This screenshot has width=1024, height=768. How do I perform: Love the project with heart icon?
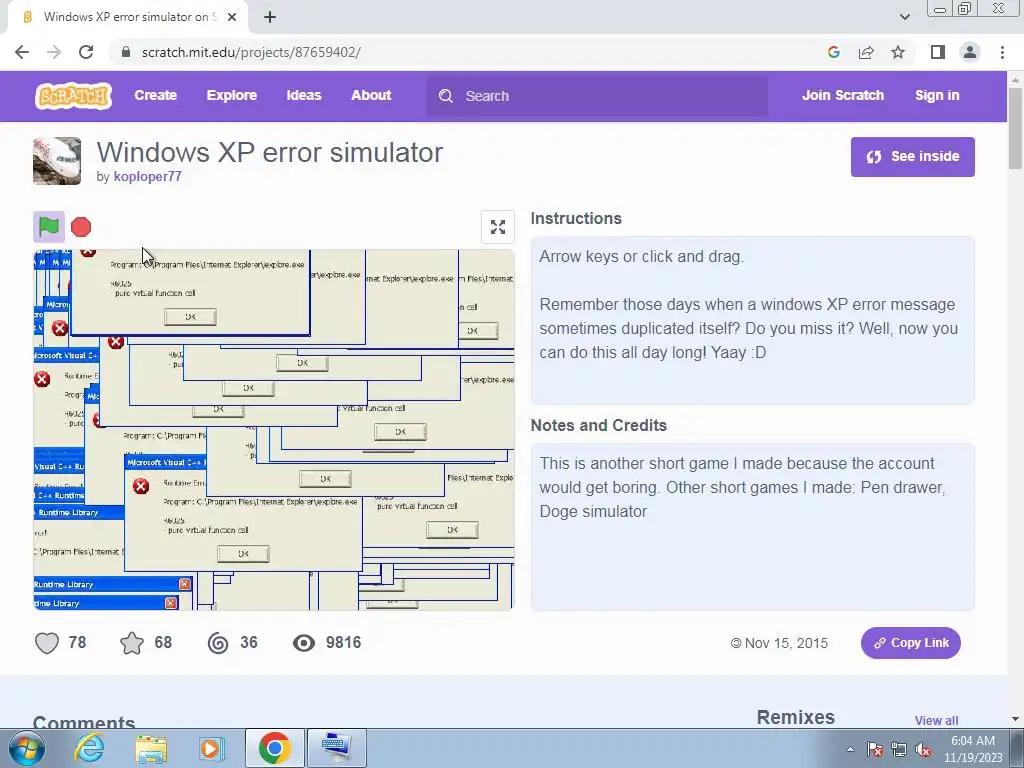pos(47,643)
